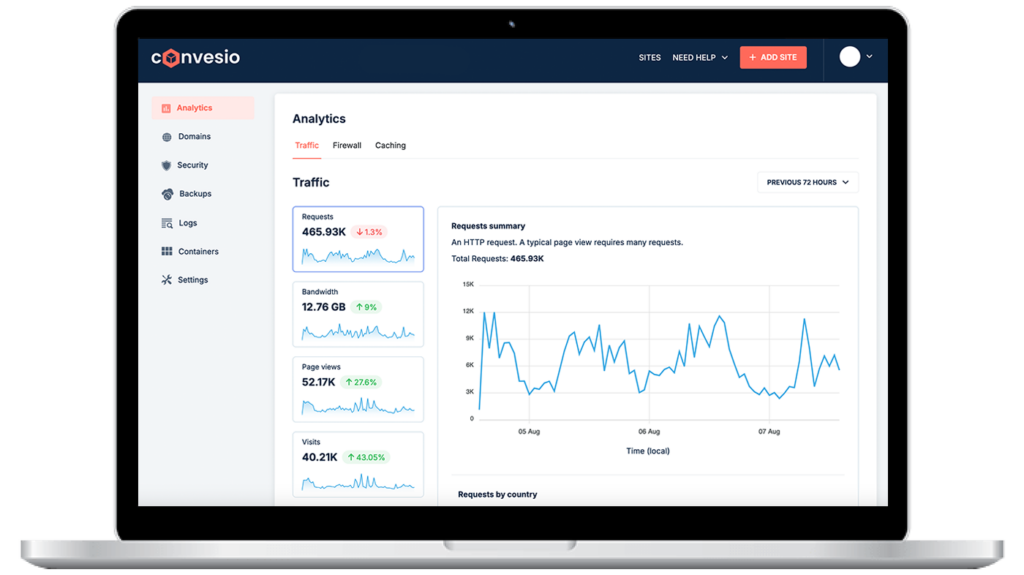Click the SITES link in header
Screen dimensions: 1024x575
pyautogui.click(x=650, y=58)
